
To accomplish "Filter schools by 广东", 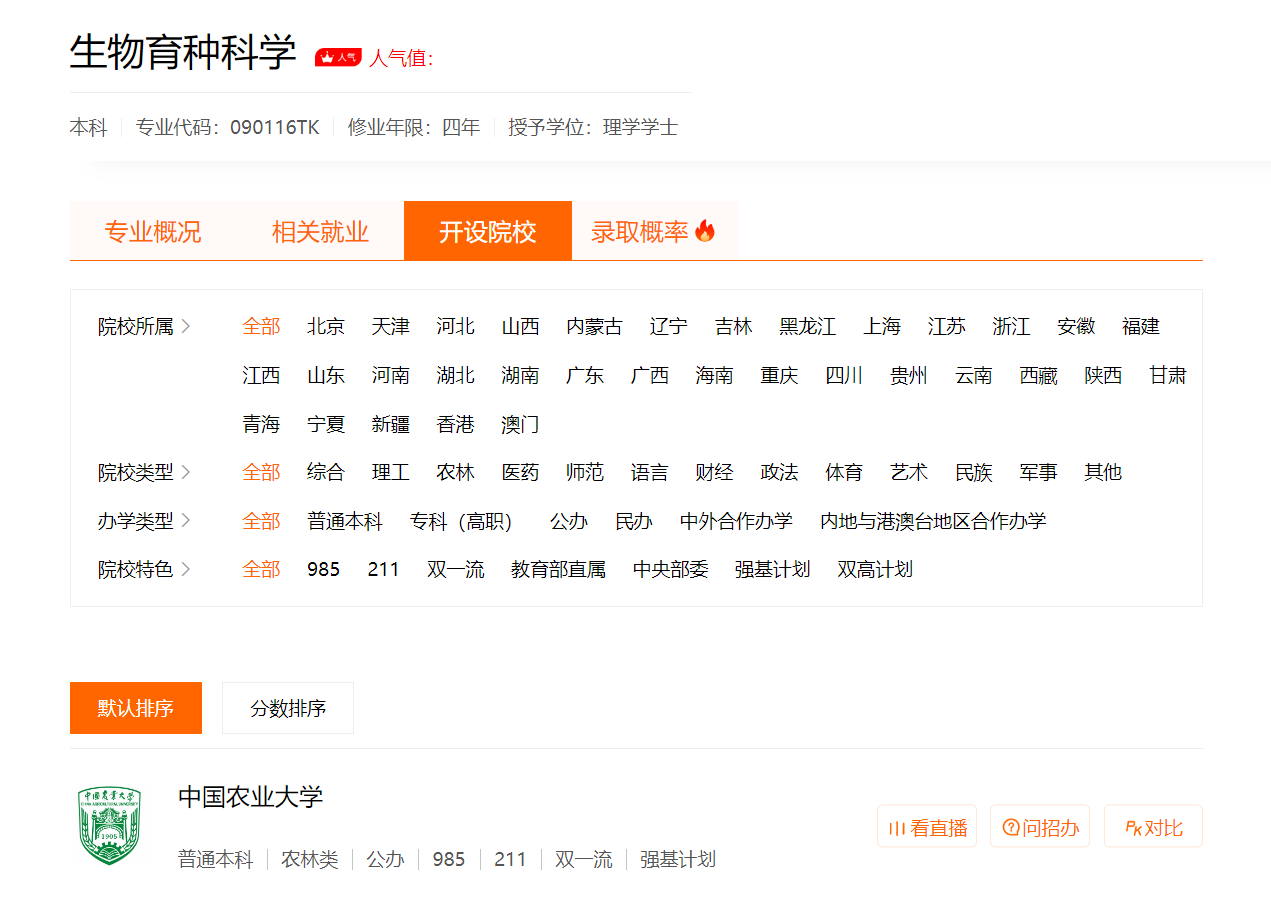I will click(585, 375).
